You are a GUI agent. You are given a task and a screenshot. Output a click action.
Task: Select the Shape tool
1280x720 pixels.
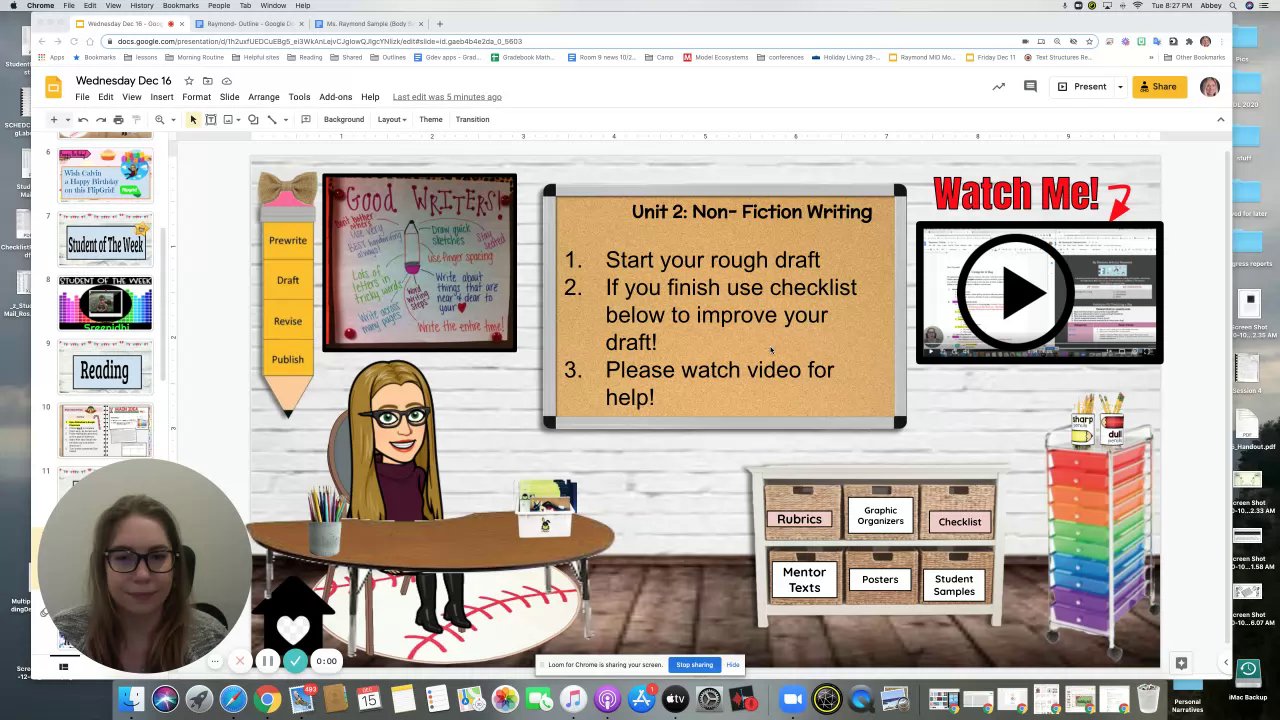coord(253,120)
